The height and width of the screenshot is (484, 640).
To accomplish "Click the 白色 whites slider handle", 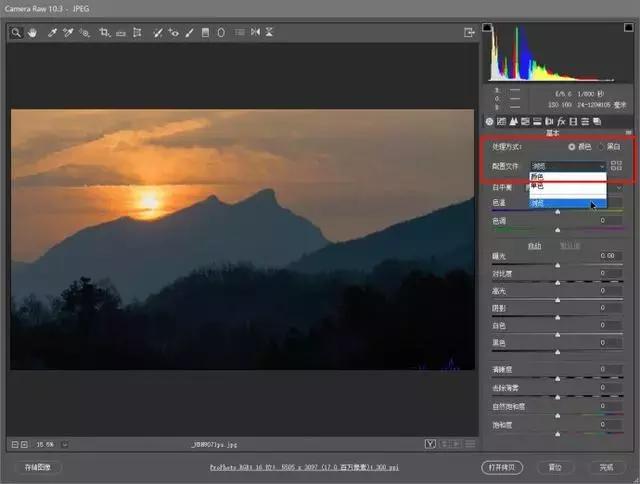I will pyautogui.click(x=558, y=335).
